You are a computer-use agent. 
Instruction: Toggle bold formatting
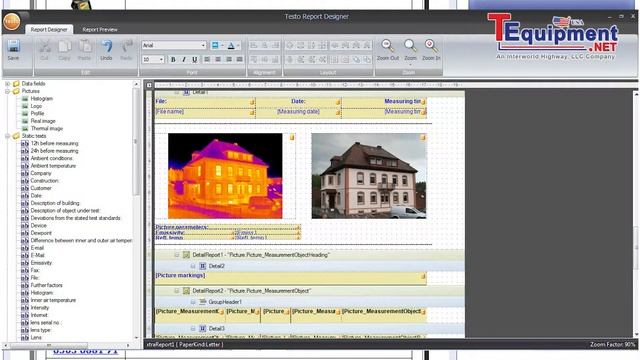[173, 60]
